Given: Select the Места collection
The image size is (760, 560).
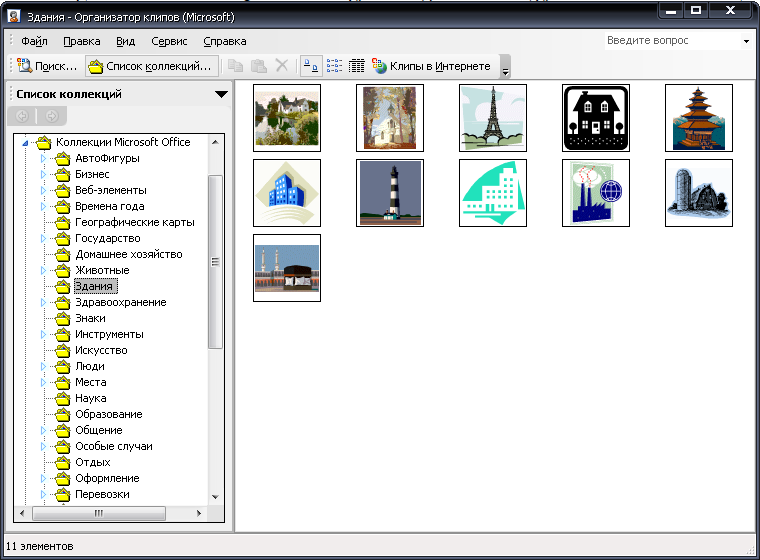Looking at the screenshot, I should (91, 382).
